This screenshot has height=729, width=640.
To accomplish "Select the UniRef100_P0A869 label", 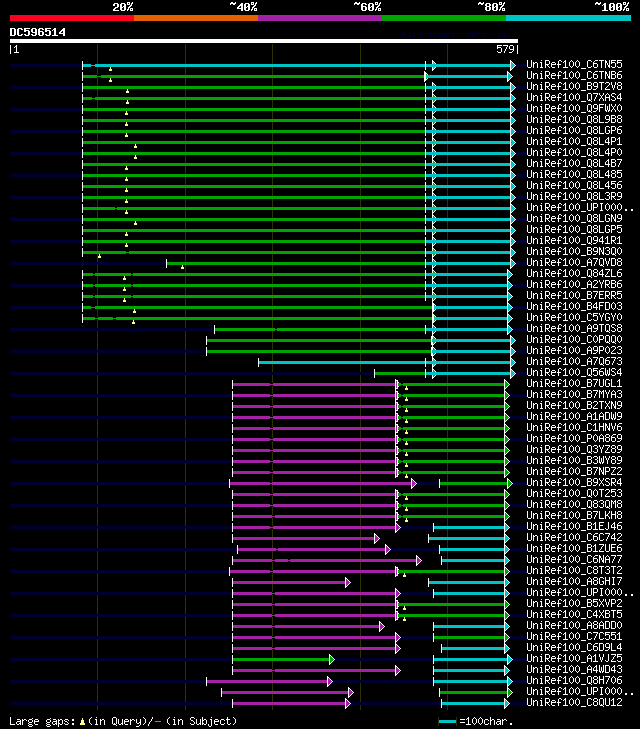I will [x=574, y=438].
